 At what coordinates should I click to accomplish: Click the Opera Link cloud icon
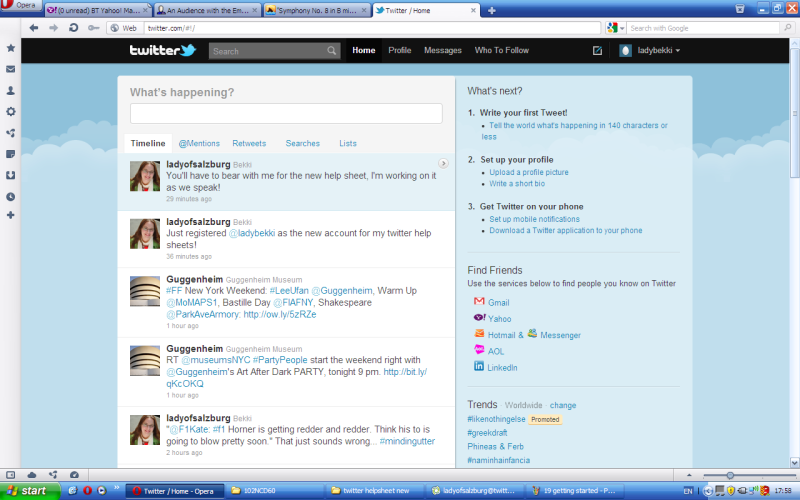(32, 474)
